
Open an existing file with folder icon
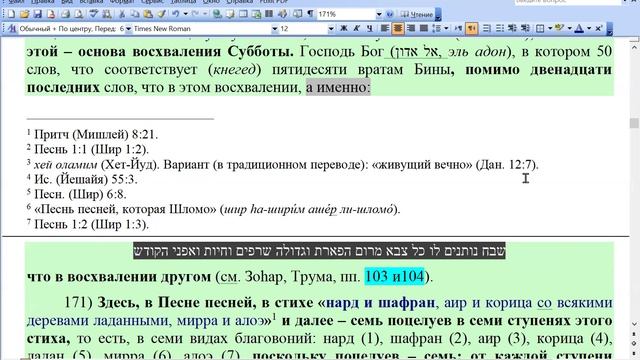(x=24, y=14)
